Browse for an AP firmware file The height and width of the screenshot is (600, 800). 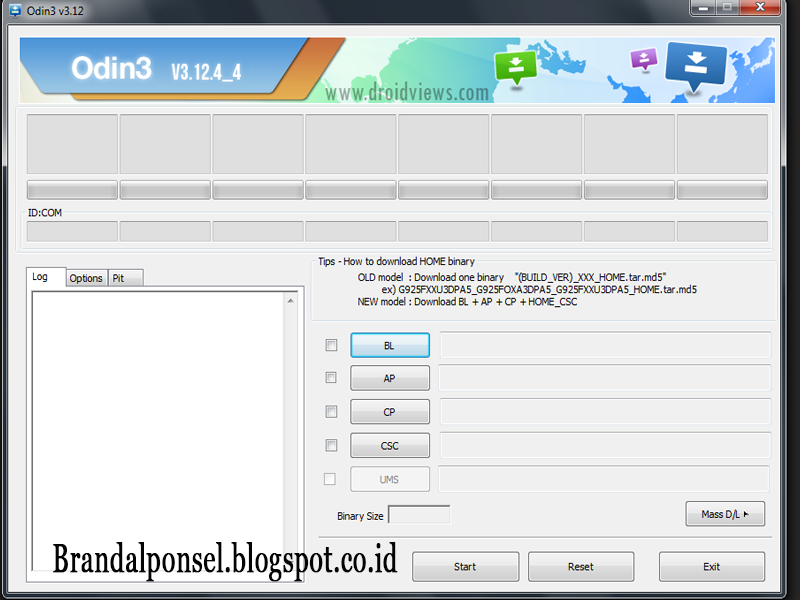click(x=390, y=378)
